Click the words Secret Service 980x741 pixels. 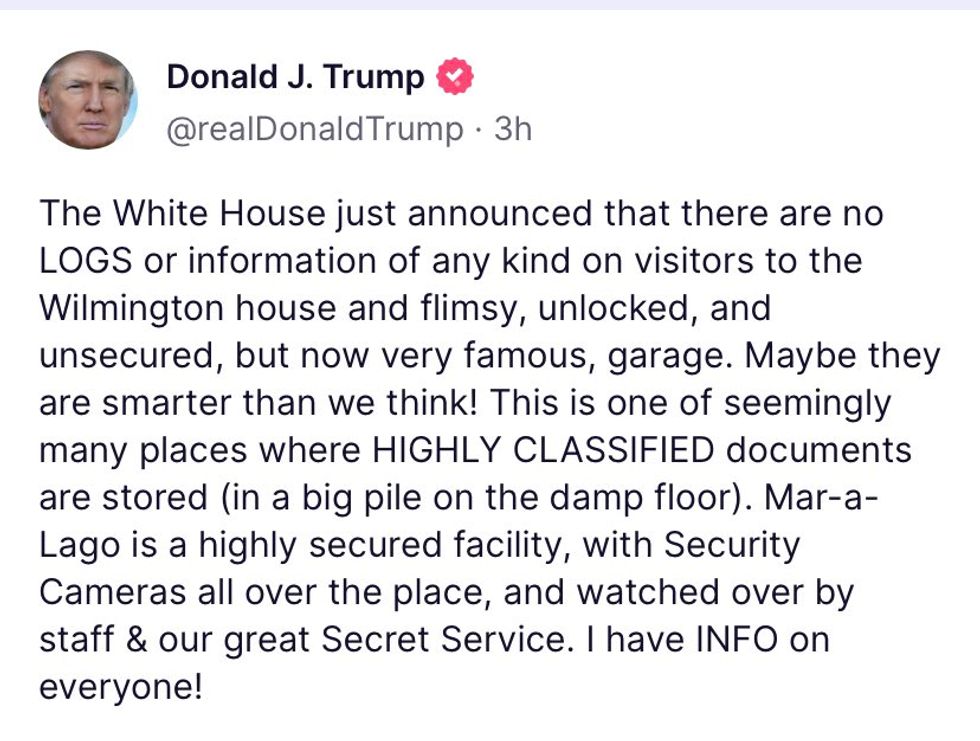(x=446, y=639)
